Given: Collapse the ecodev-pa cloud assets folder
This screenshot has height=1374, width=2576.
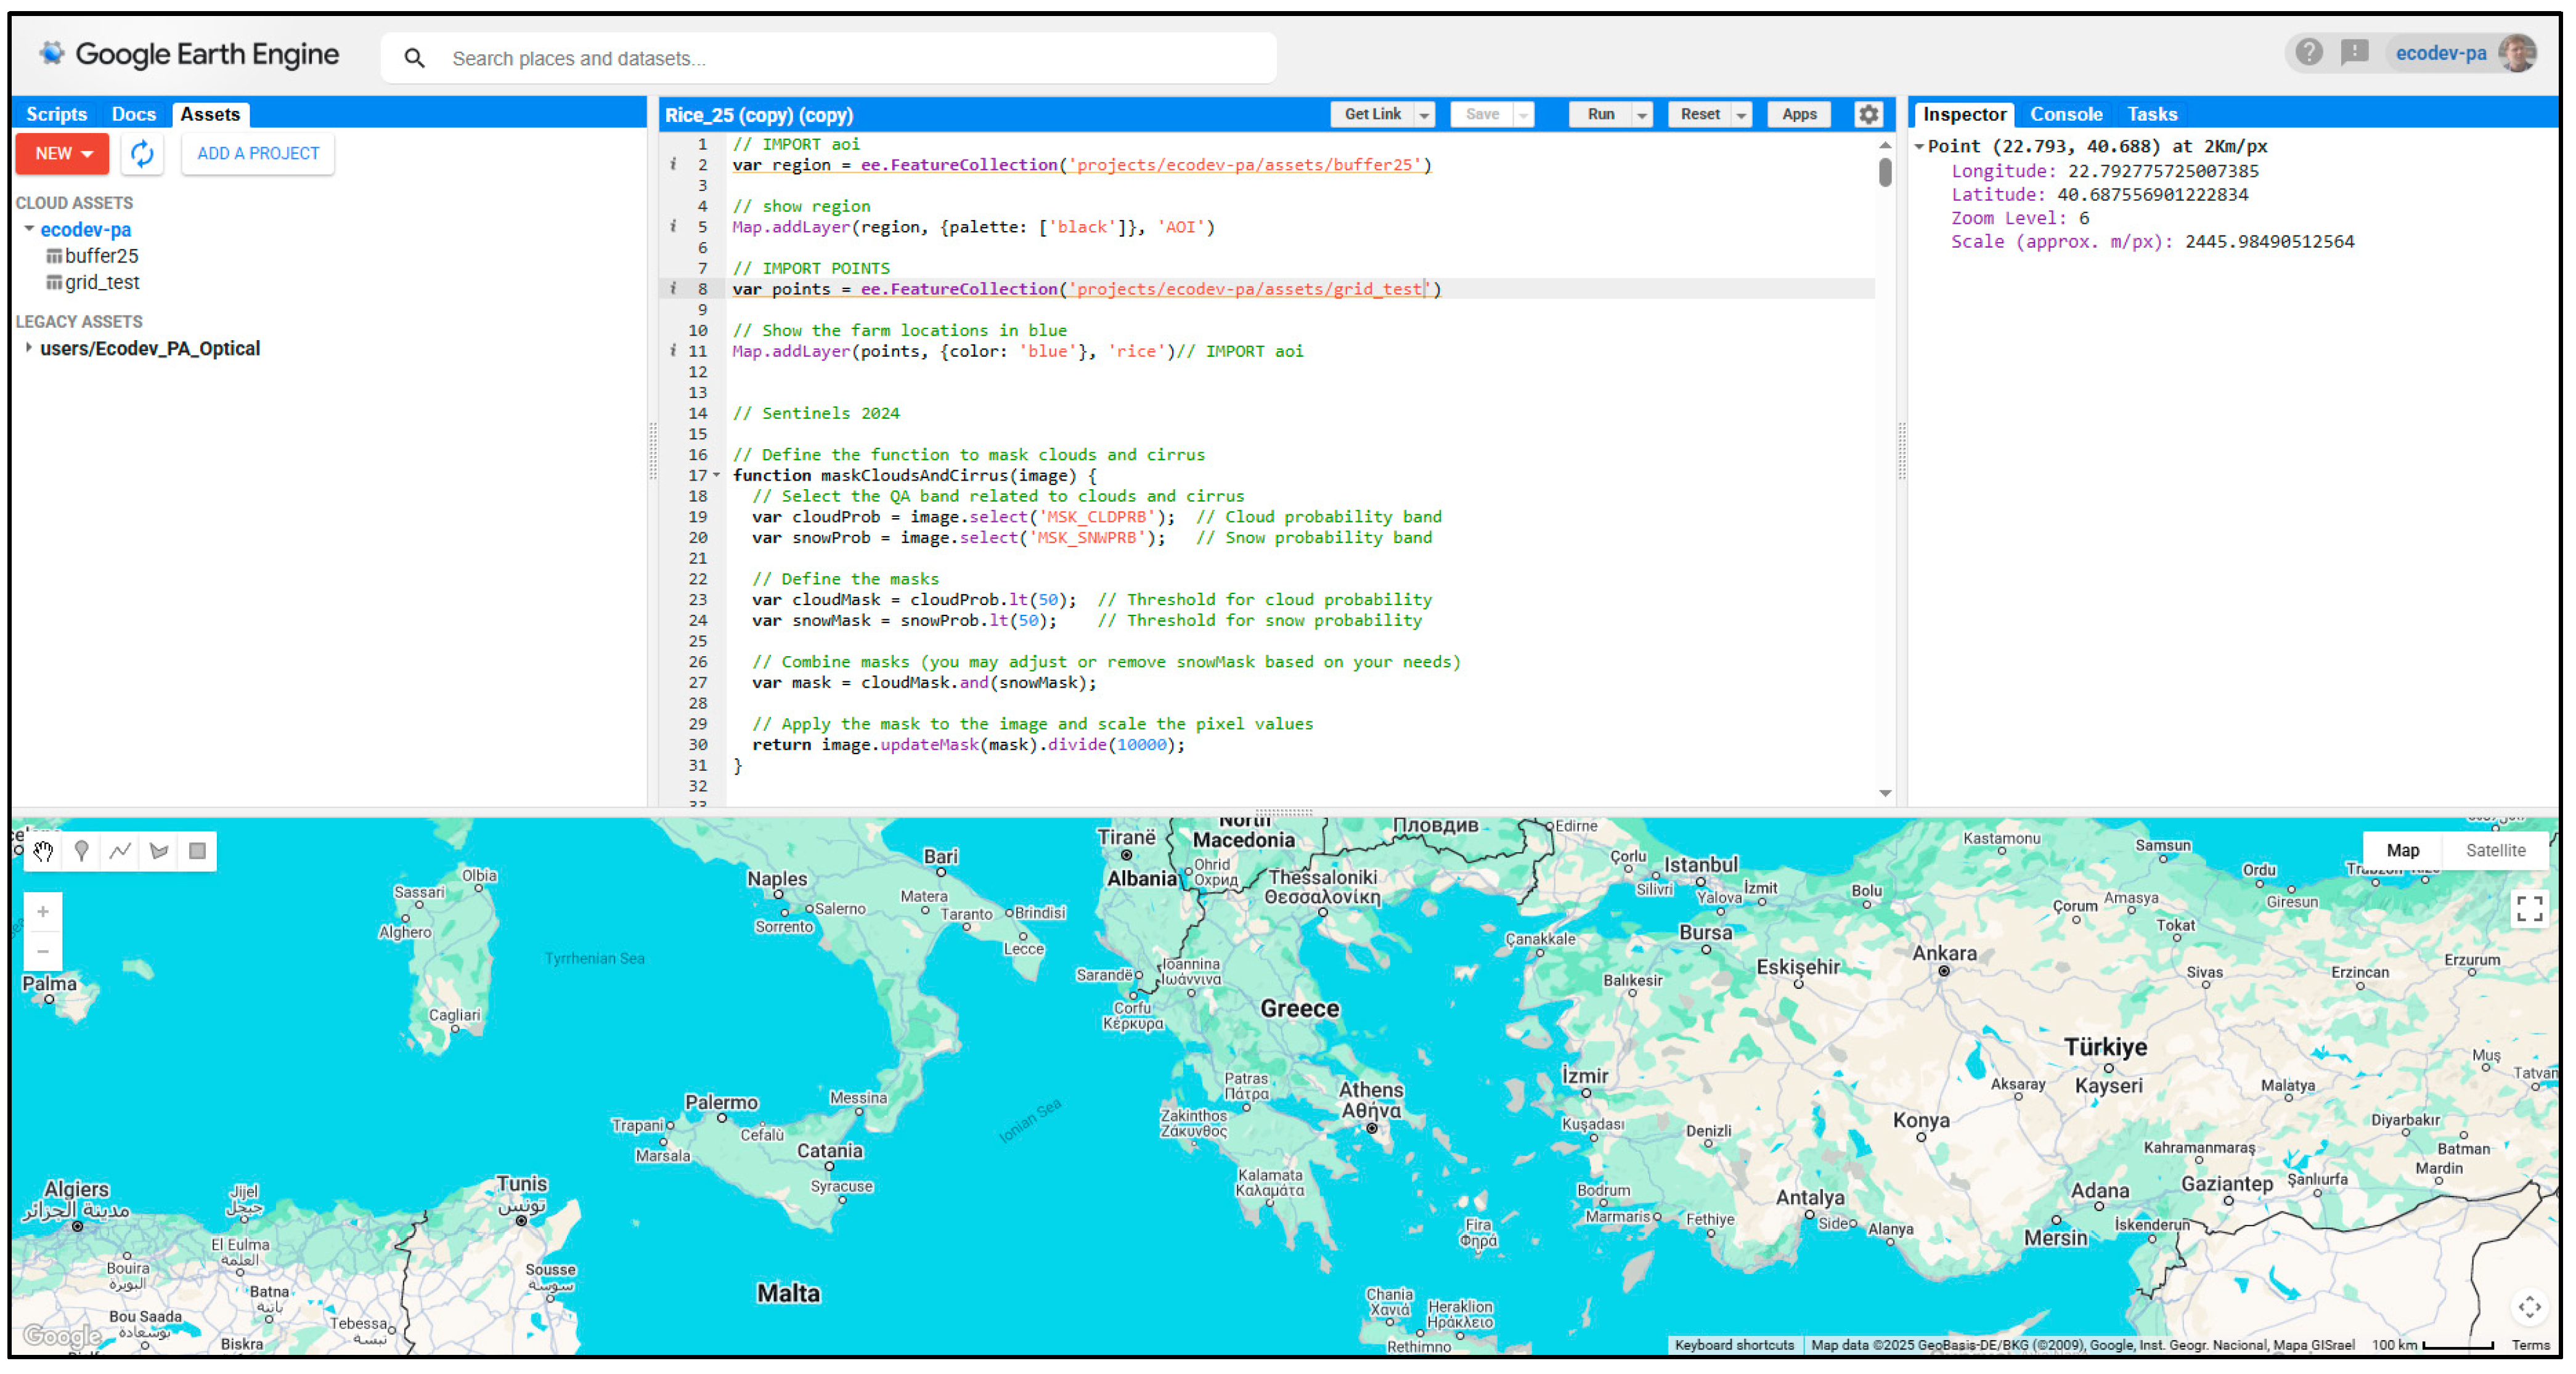Looking at the screenshot, I should tap(29, 229).
